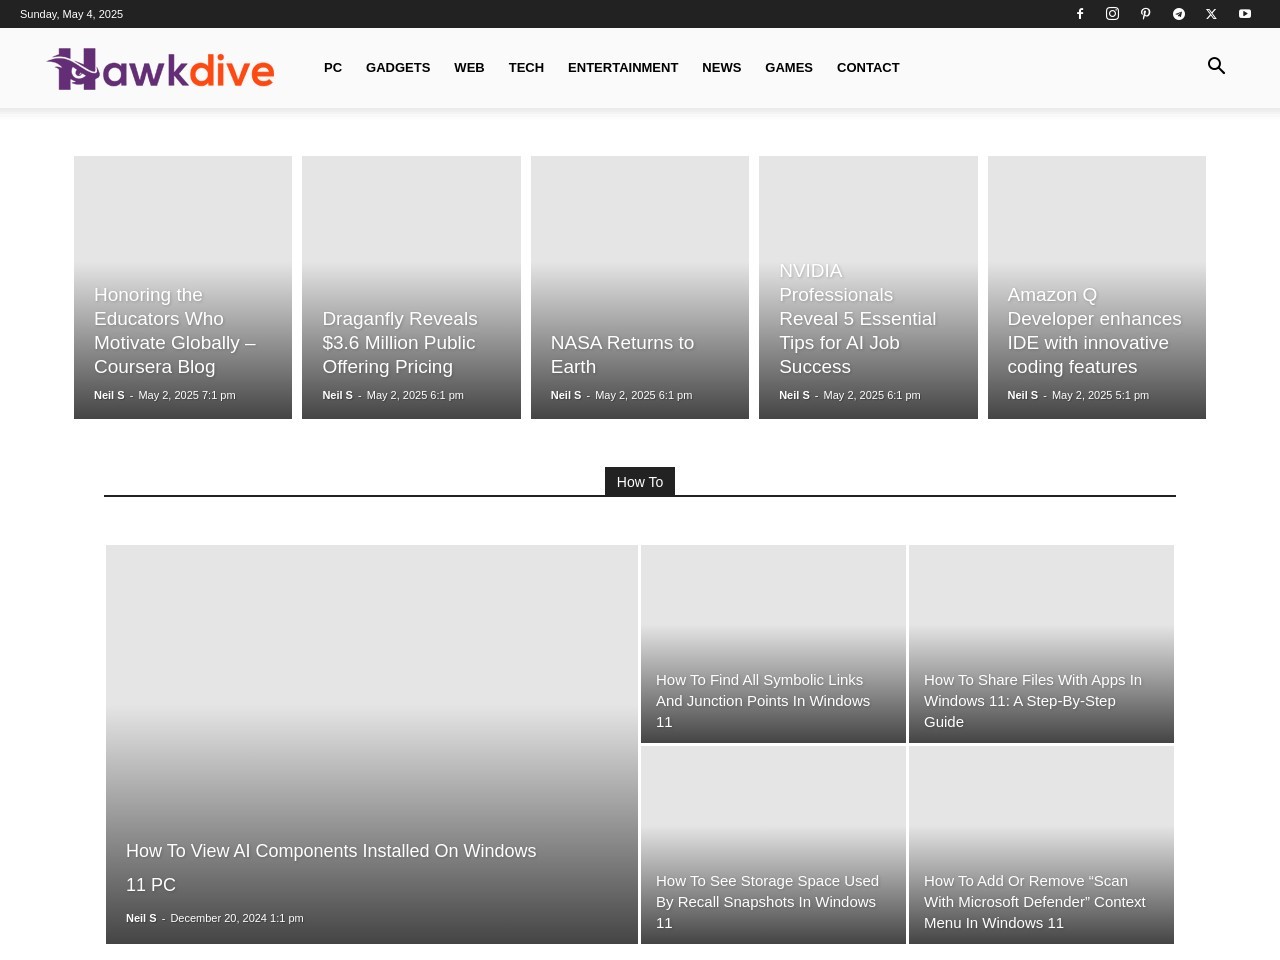Screen dimensions: 1280x960
Task: Open the News menu item
Action: tap(721, 67)
